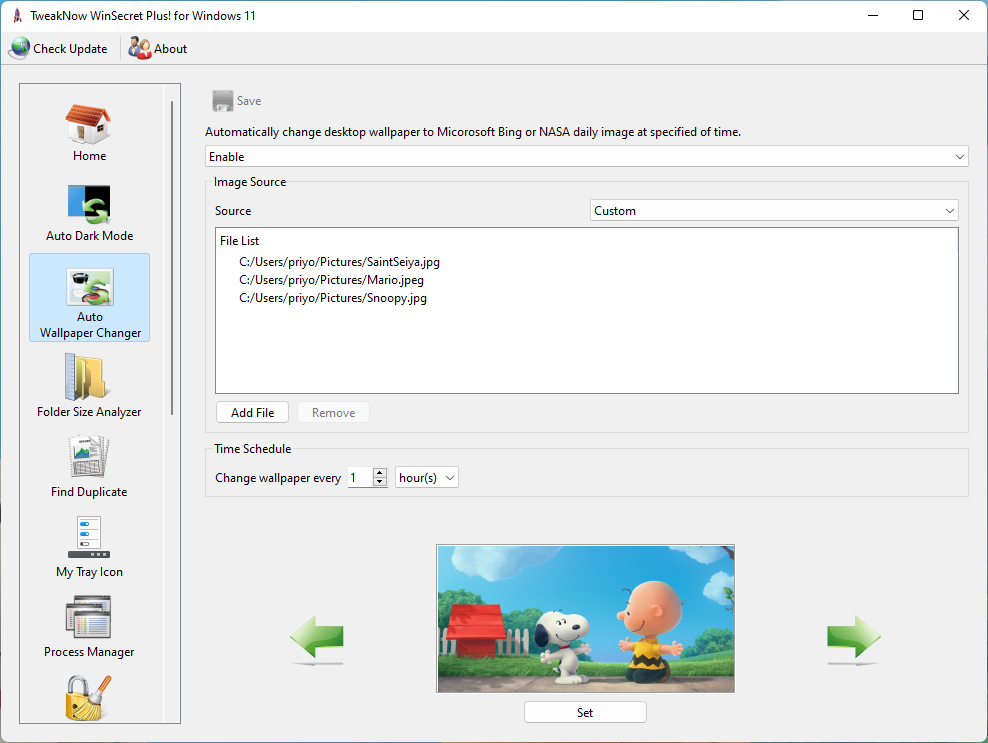The height and width of the screenshot is (743, 988).
Task: Show next wallpaper with right green arrow
Action: pos(854,640)
